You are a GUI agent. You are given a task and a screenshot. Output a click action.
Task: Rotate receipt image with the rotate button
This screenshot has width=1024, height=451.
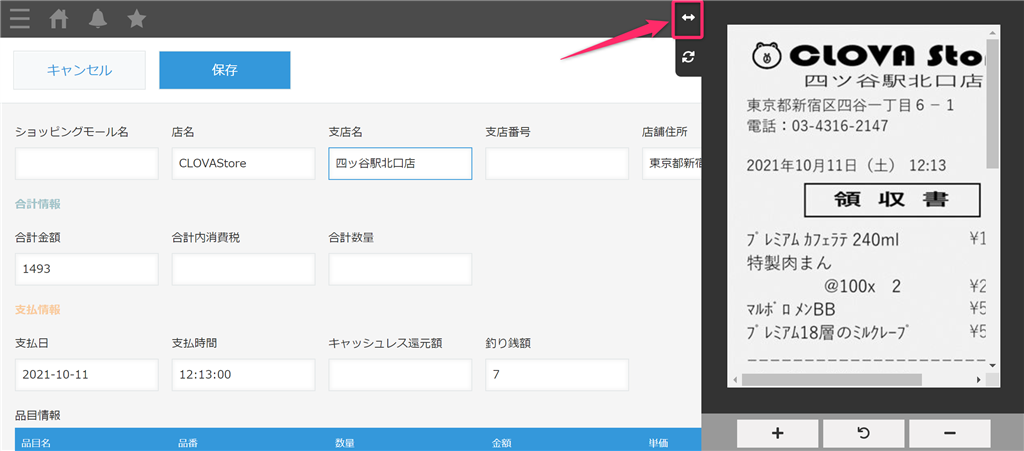863,433
